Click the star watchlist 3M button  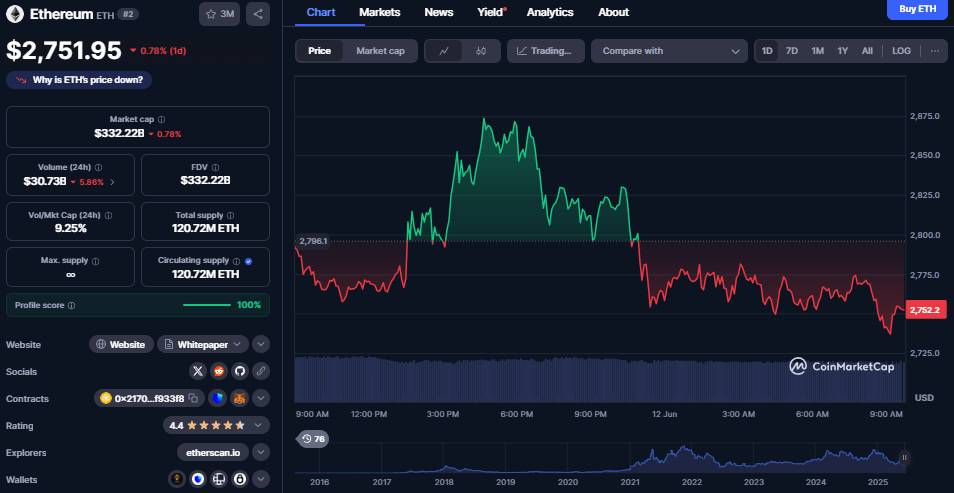point(219,14)
